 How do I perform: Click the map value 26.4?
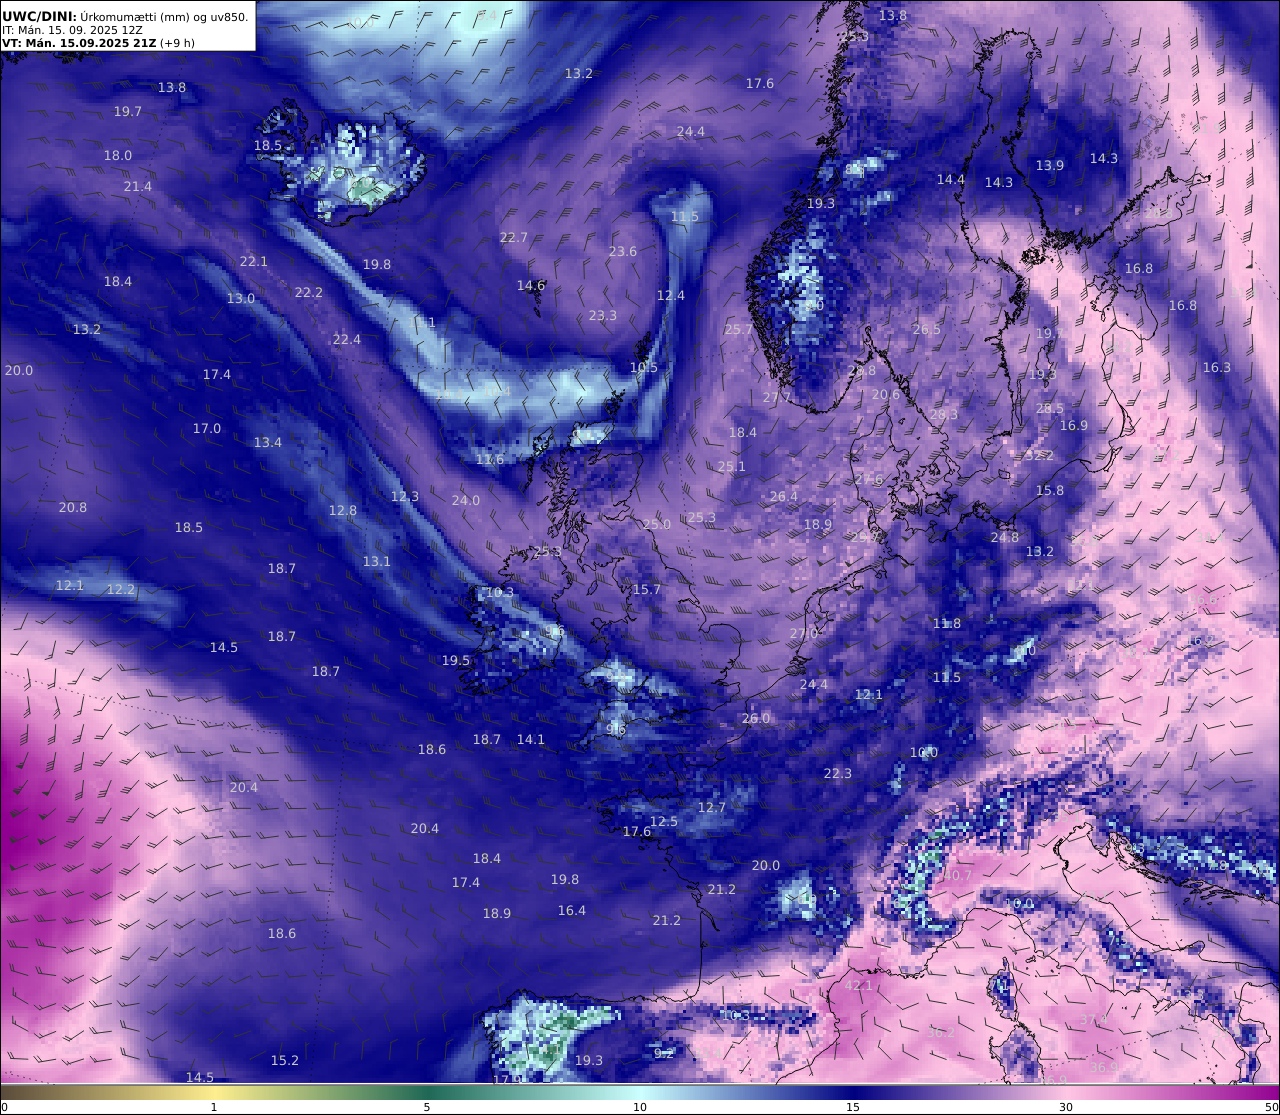pos(784,497)
